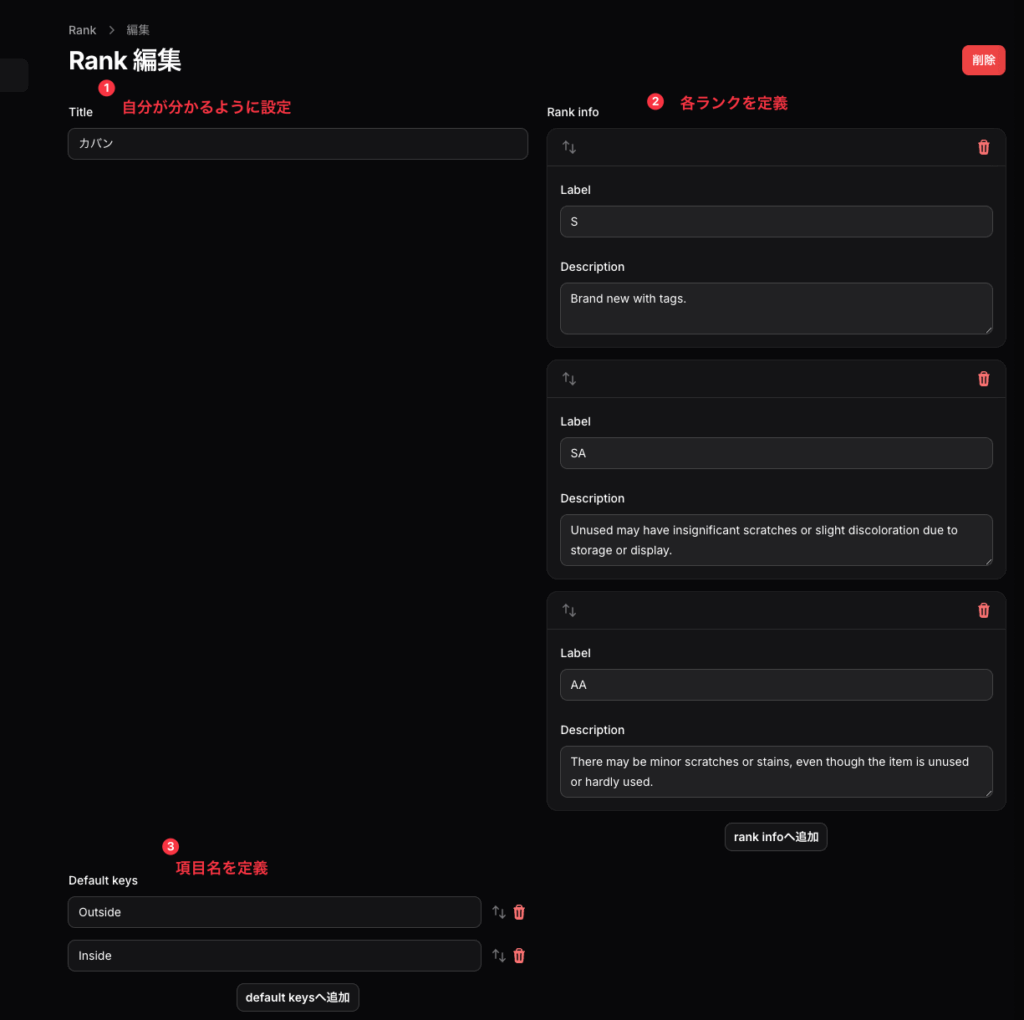Delete the Inside default key

(x=519, y=956)
